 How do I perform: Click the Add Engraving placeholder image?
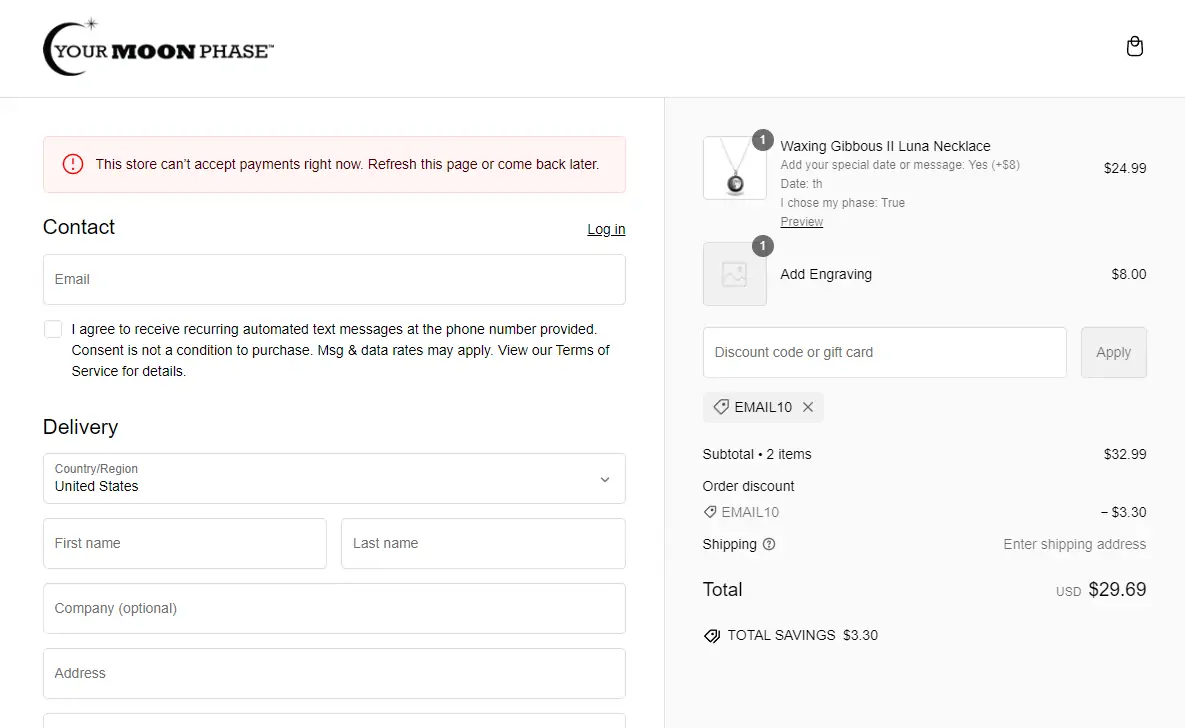point(735,274)
